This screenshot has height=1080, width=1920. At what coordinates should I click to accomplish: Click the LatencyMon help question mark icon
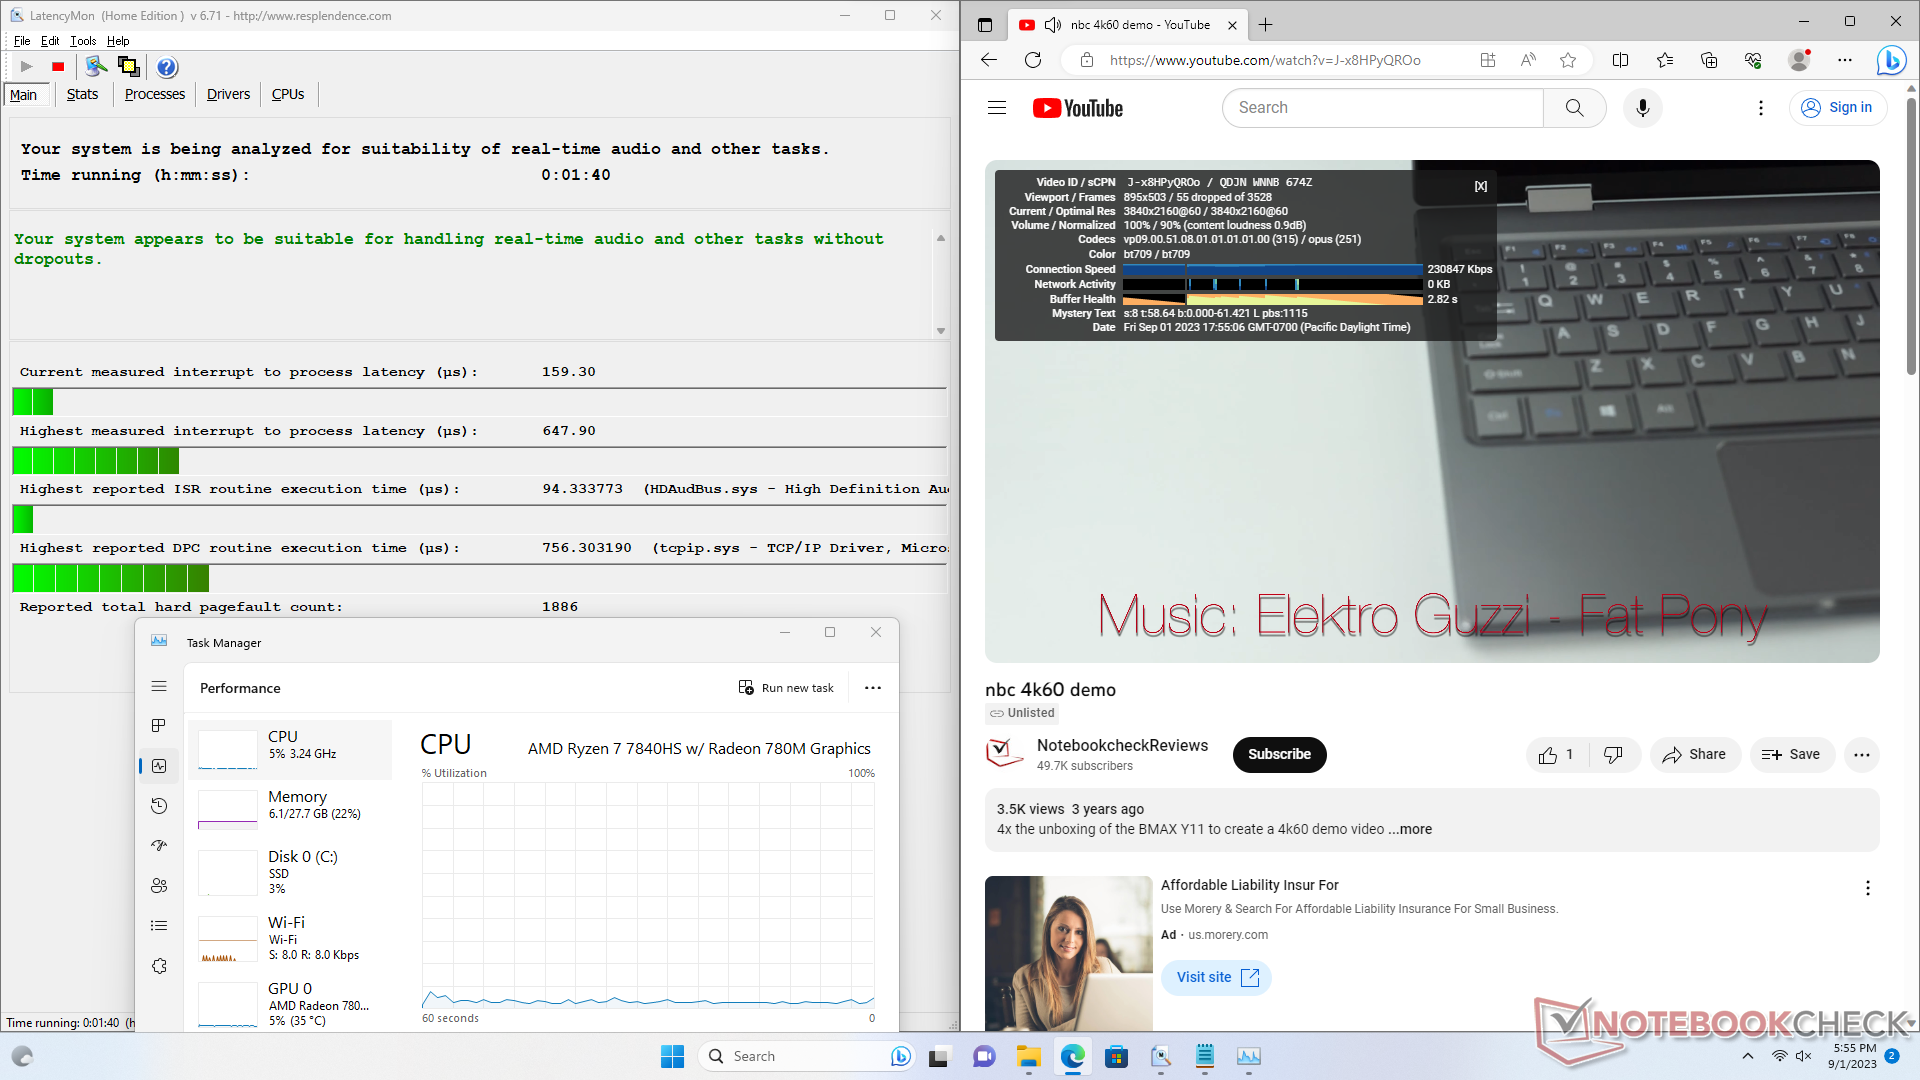click(x=167, y=67)
